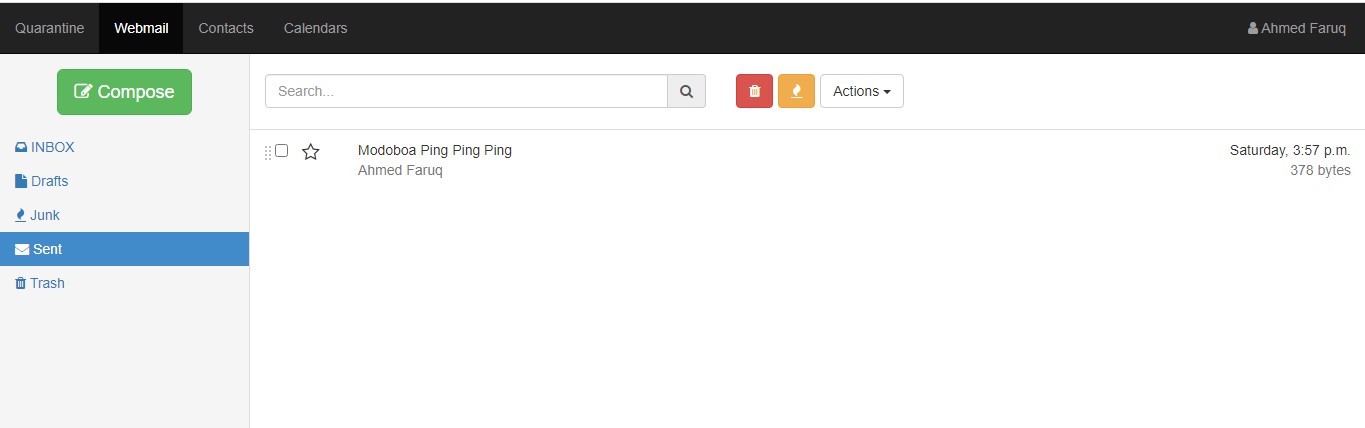Go to the Calendars tab
Image resolution: width=1365 pixels, height=428 pixels.
click(315, 28)
